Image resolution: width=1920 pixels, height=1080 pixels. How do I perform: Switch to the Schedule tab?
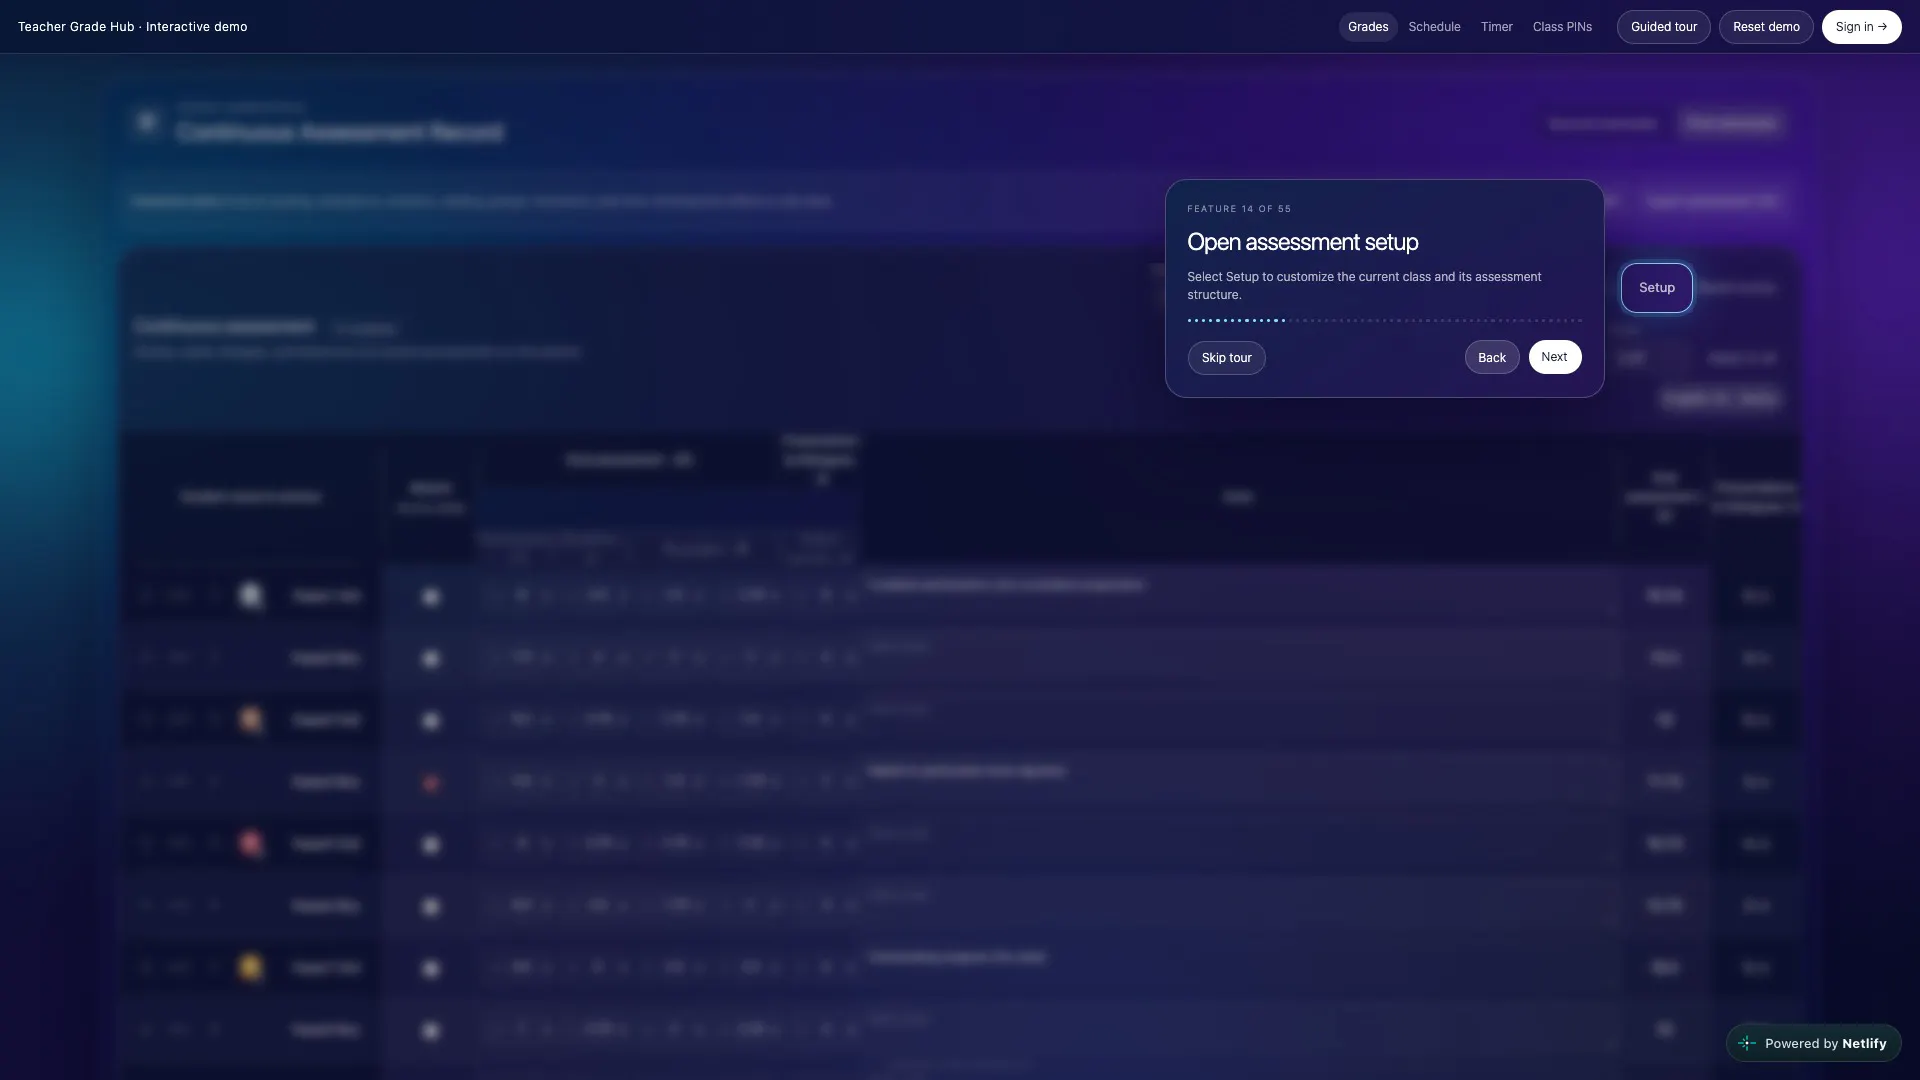click(x=1434, y=27)
